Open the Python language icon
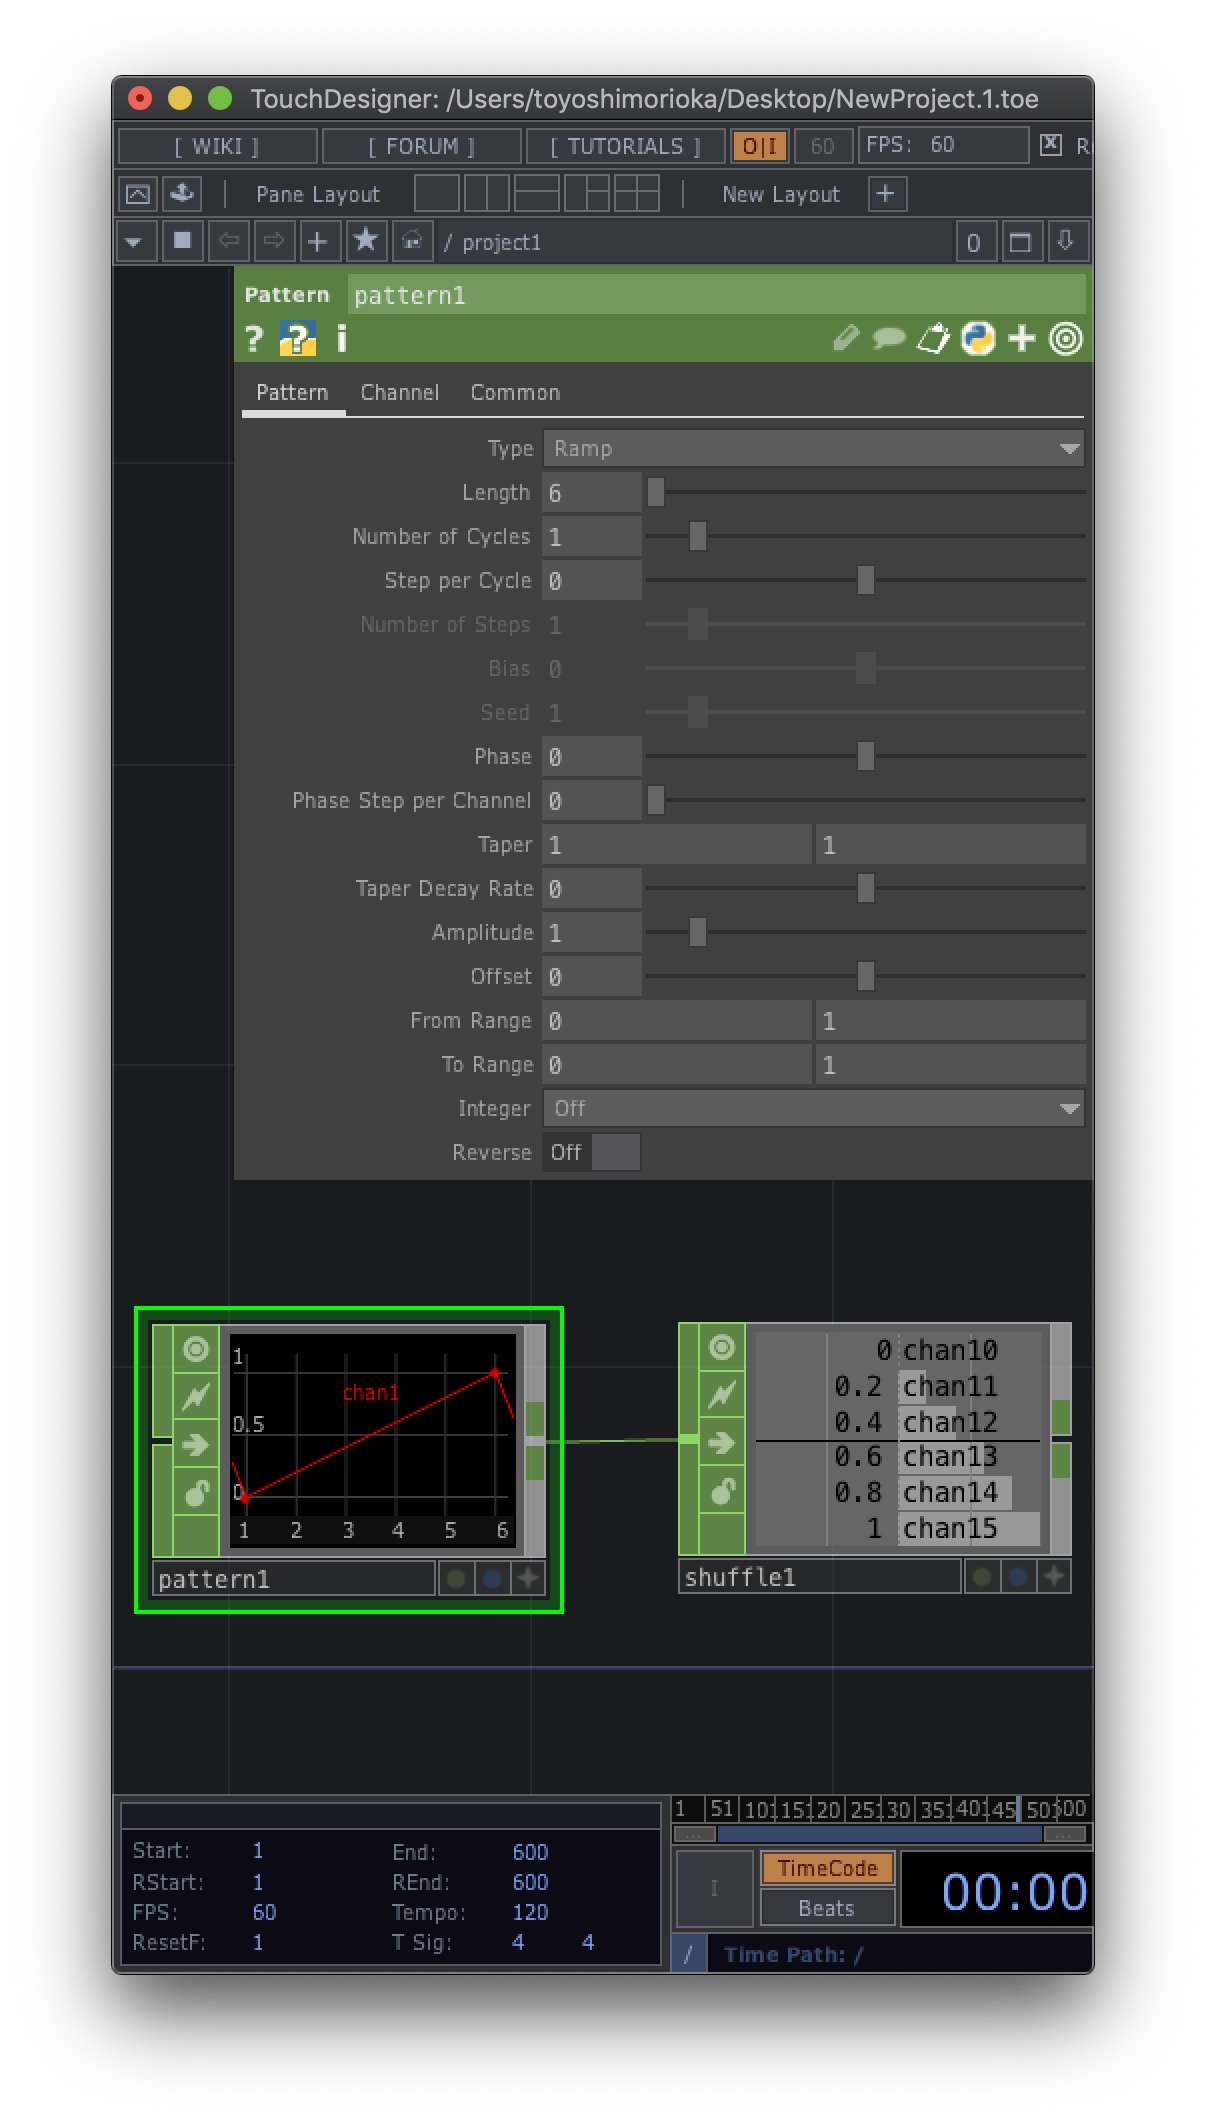This screenshot has height=2122, width=1206. pos(978,339)
